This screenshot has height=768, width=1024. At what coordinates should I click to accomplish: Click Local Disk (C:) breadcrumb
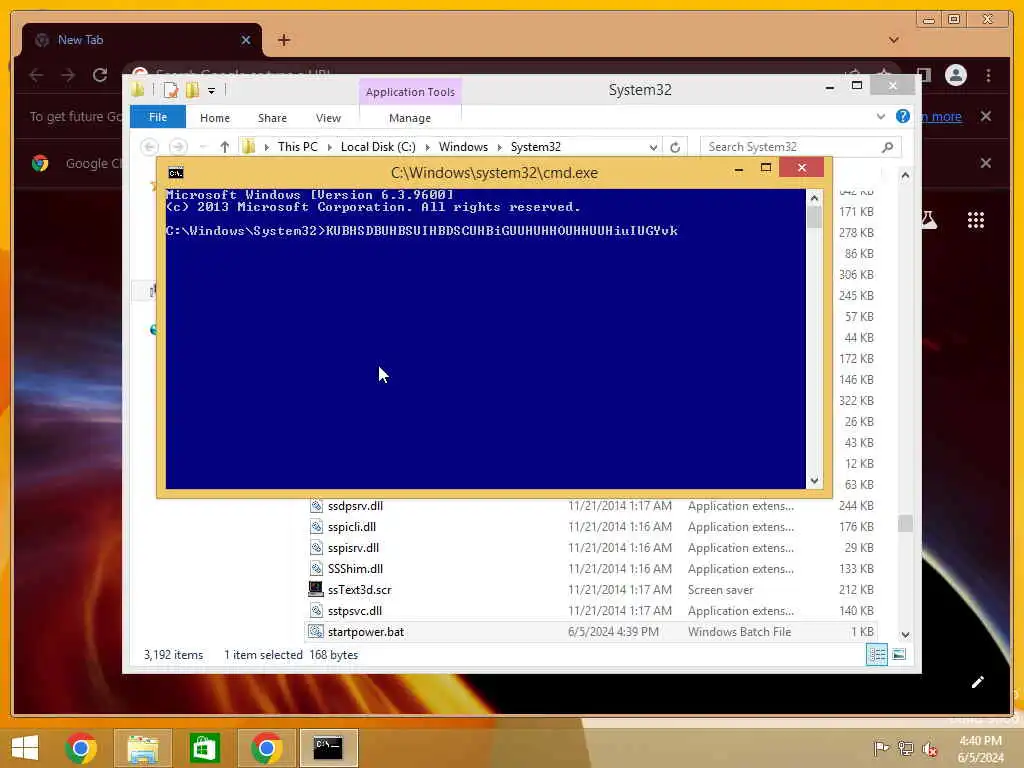pos(378,147)
